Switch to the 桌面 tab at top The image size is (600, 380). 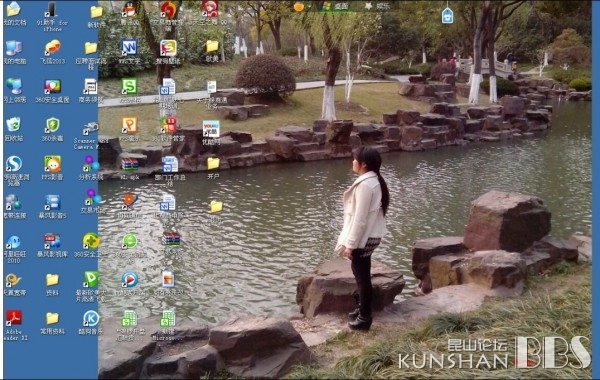coord(336,6)
